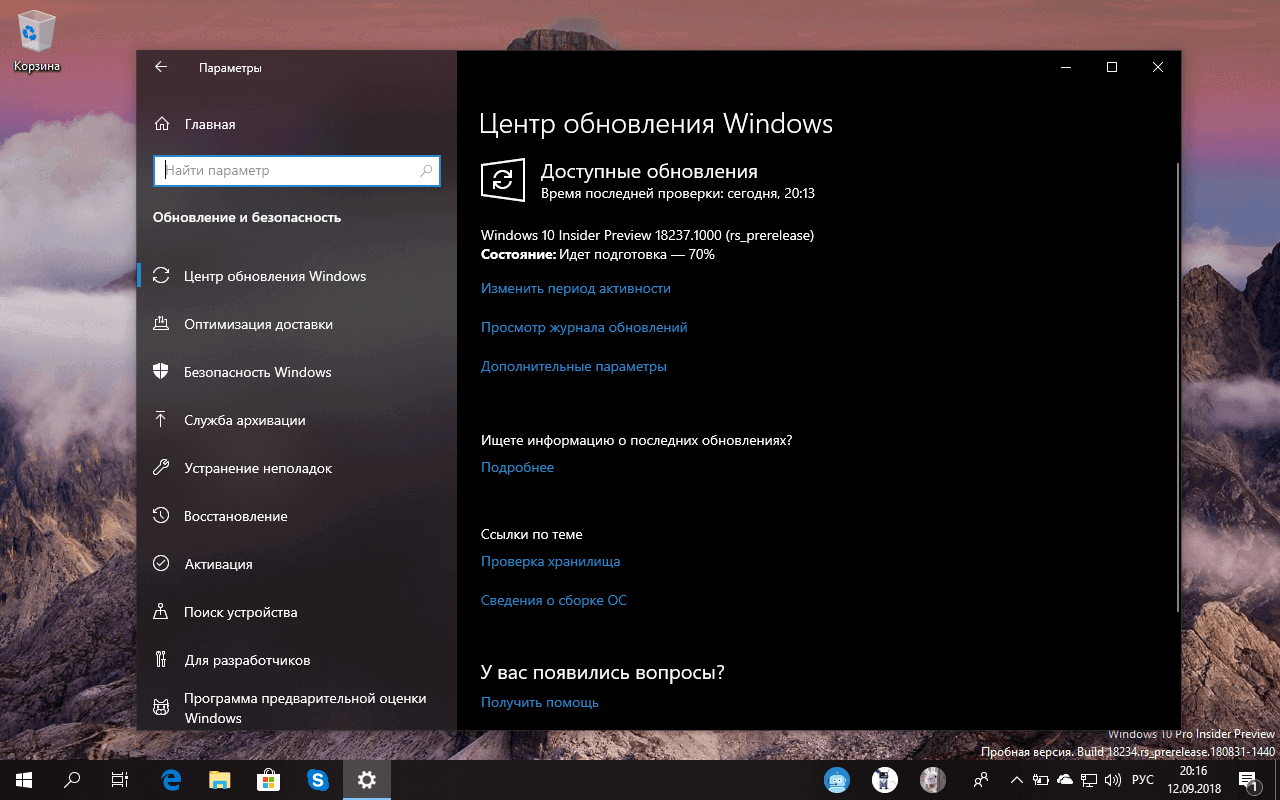
Task: Open the Активация page
Action: click(x=222, y=563)
